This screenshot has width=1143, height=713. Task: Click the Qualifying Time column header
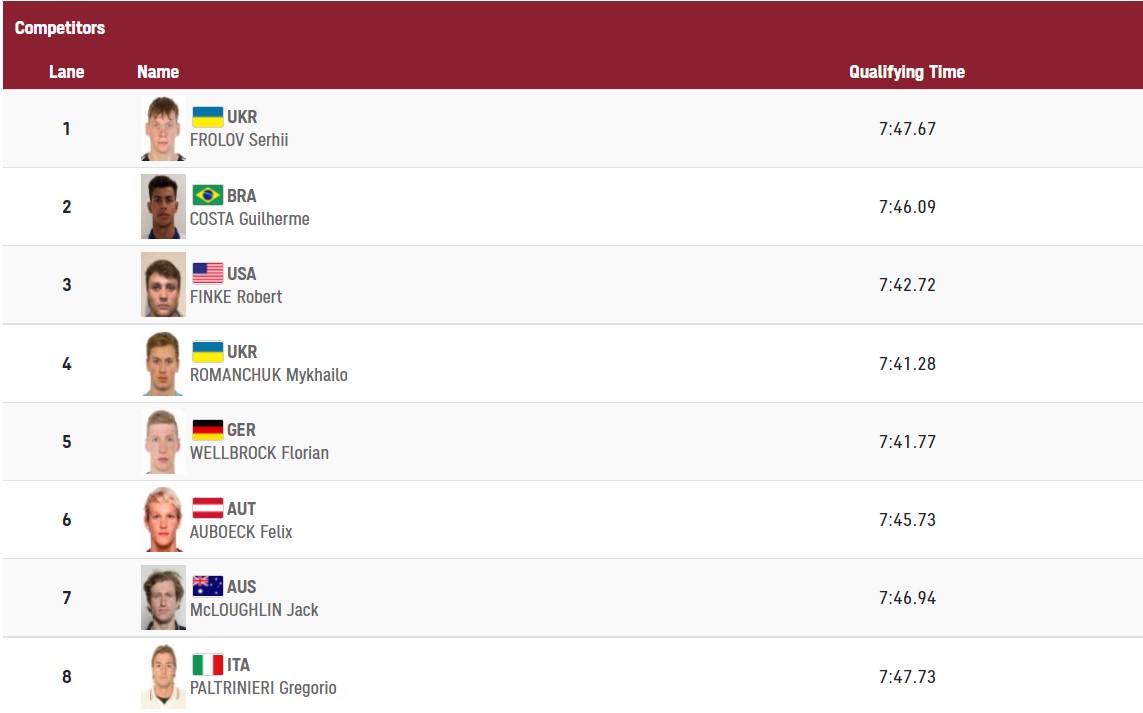(906, 72)
